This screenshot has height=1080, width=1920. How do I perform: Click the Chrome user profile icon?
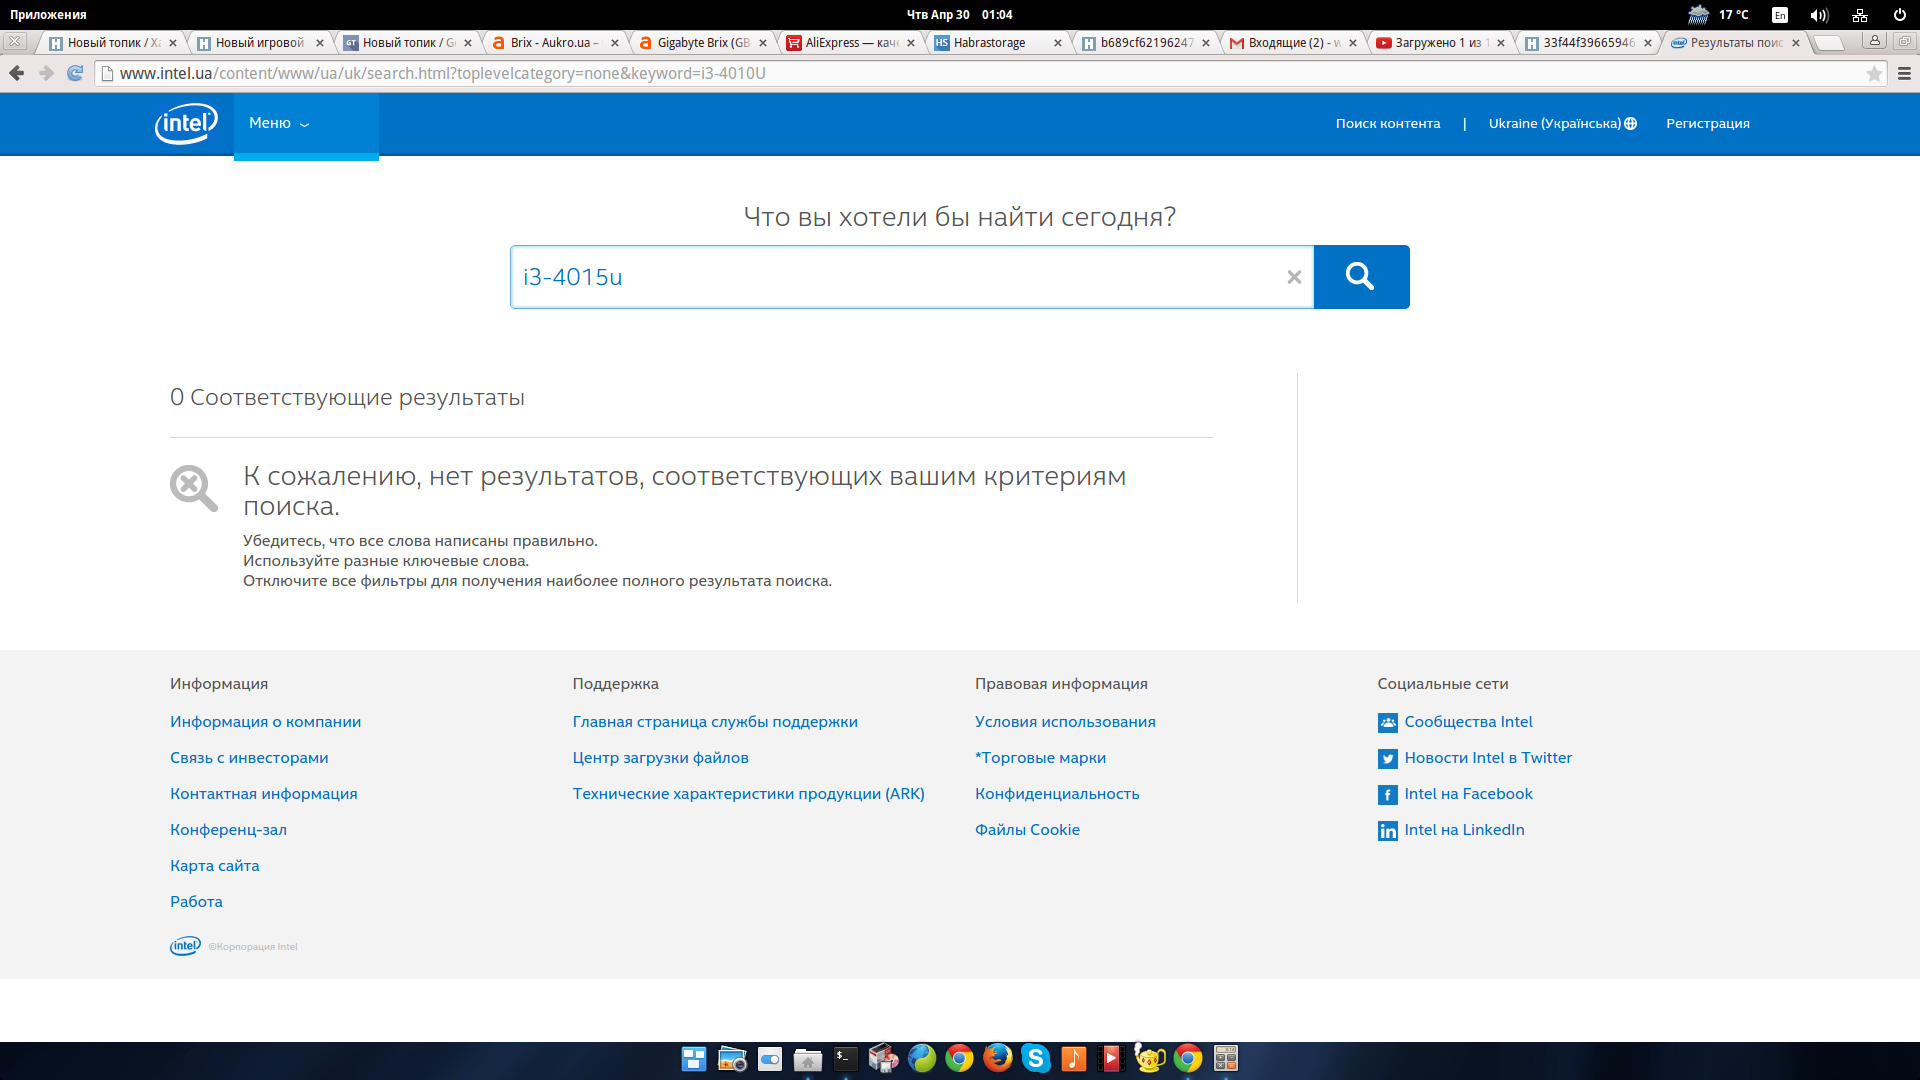click(1875, 41)
